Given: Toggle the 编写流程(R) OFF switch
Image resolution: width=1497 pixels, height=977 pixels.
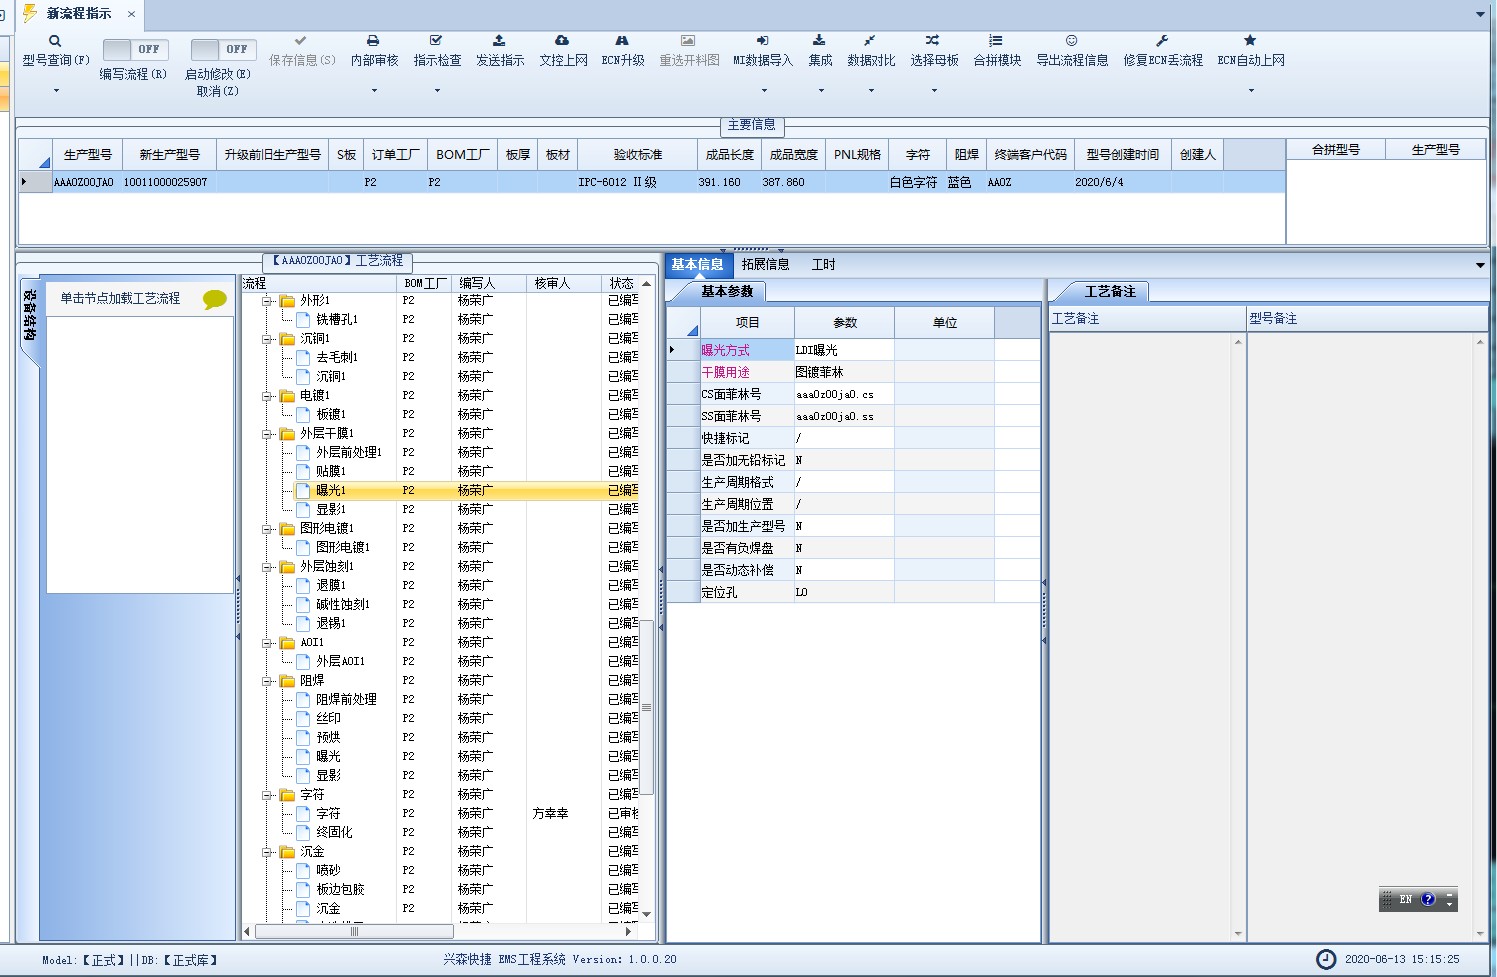Looking at the screenshot, I should tap(136, 50).
